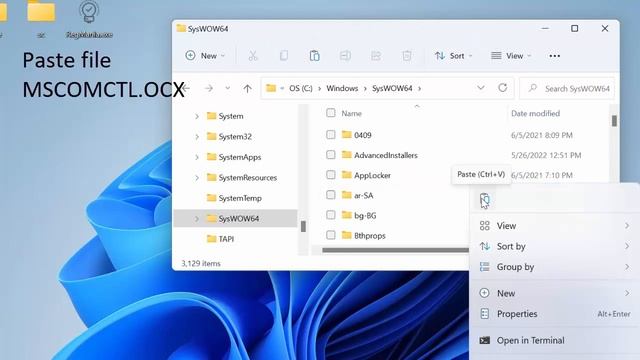Expand the System32 tree node
The width and height of the screenshot is (640, 360).
pos(197,137)
